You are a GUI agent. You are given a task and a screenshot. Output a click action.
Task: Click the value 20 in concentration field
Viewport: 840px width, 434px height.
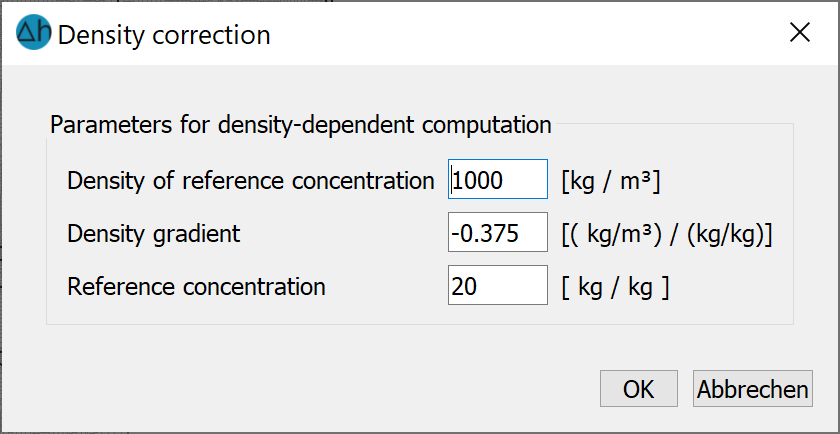click(464, 287)
